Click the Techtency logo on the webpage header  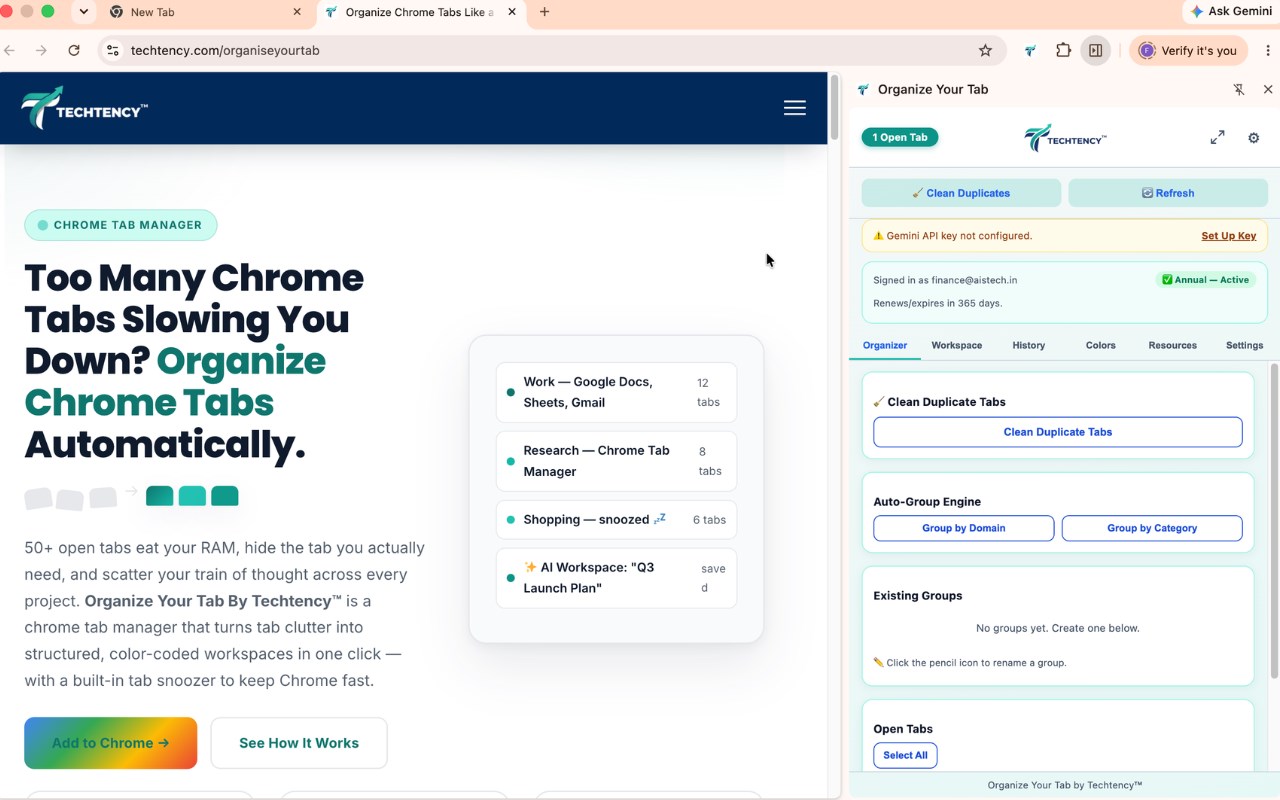(85, 108)
